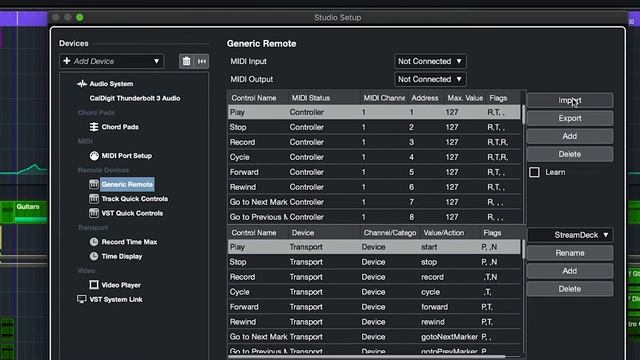The width and height of the screenshot is (640, 360).
Task: Click the Address column header
Action: pos(425,98)
